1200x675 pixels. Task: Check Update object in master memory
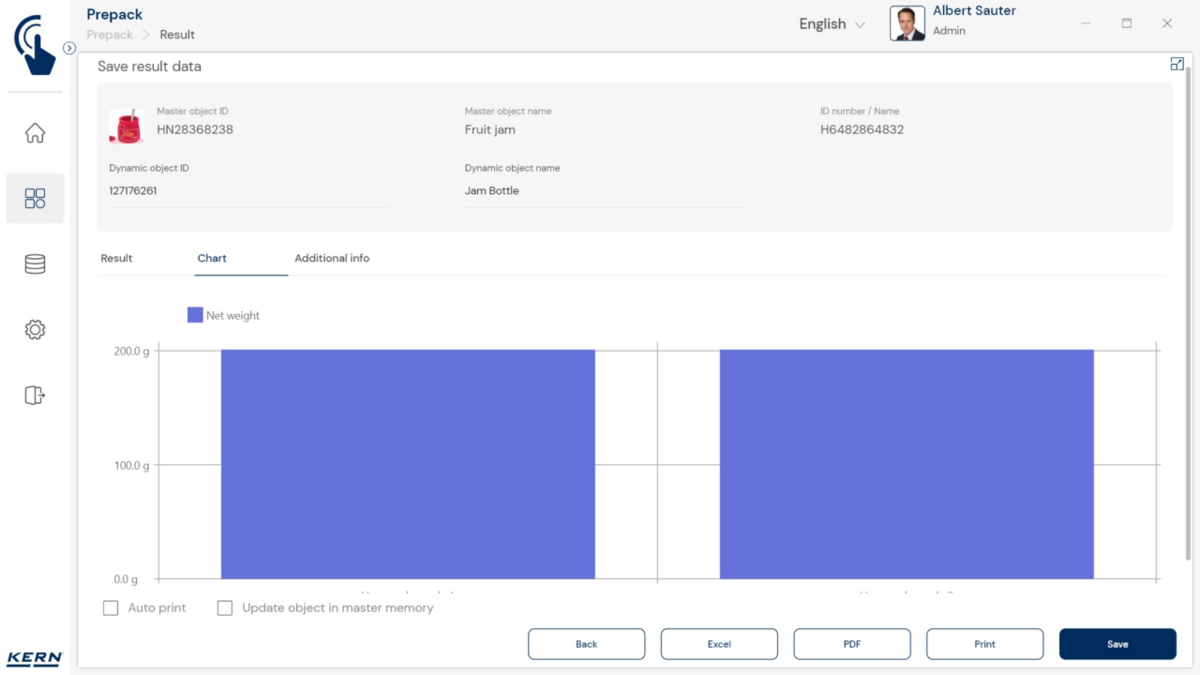tap(225, 608)
